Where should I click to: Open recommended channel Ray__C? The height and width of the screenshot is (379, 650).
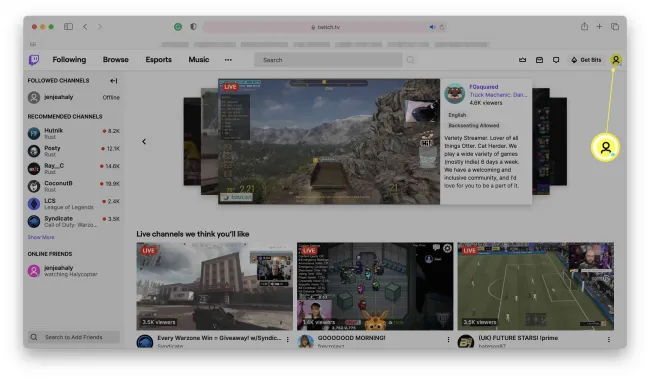pos(73,168)
